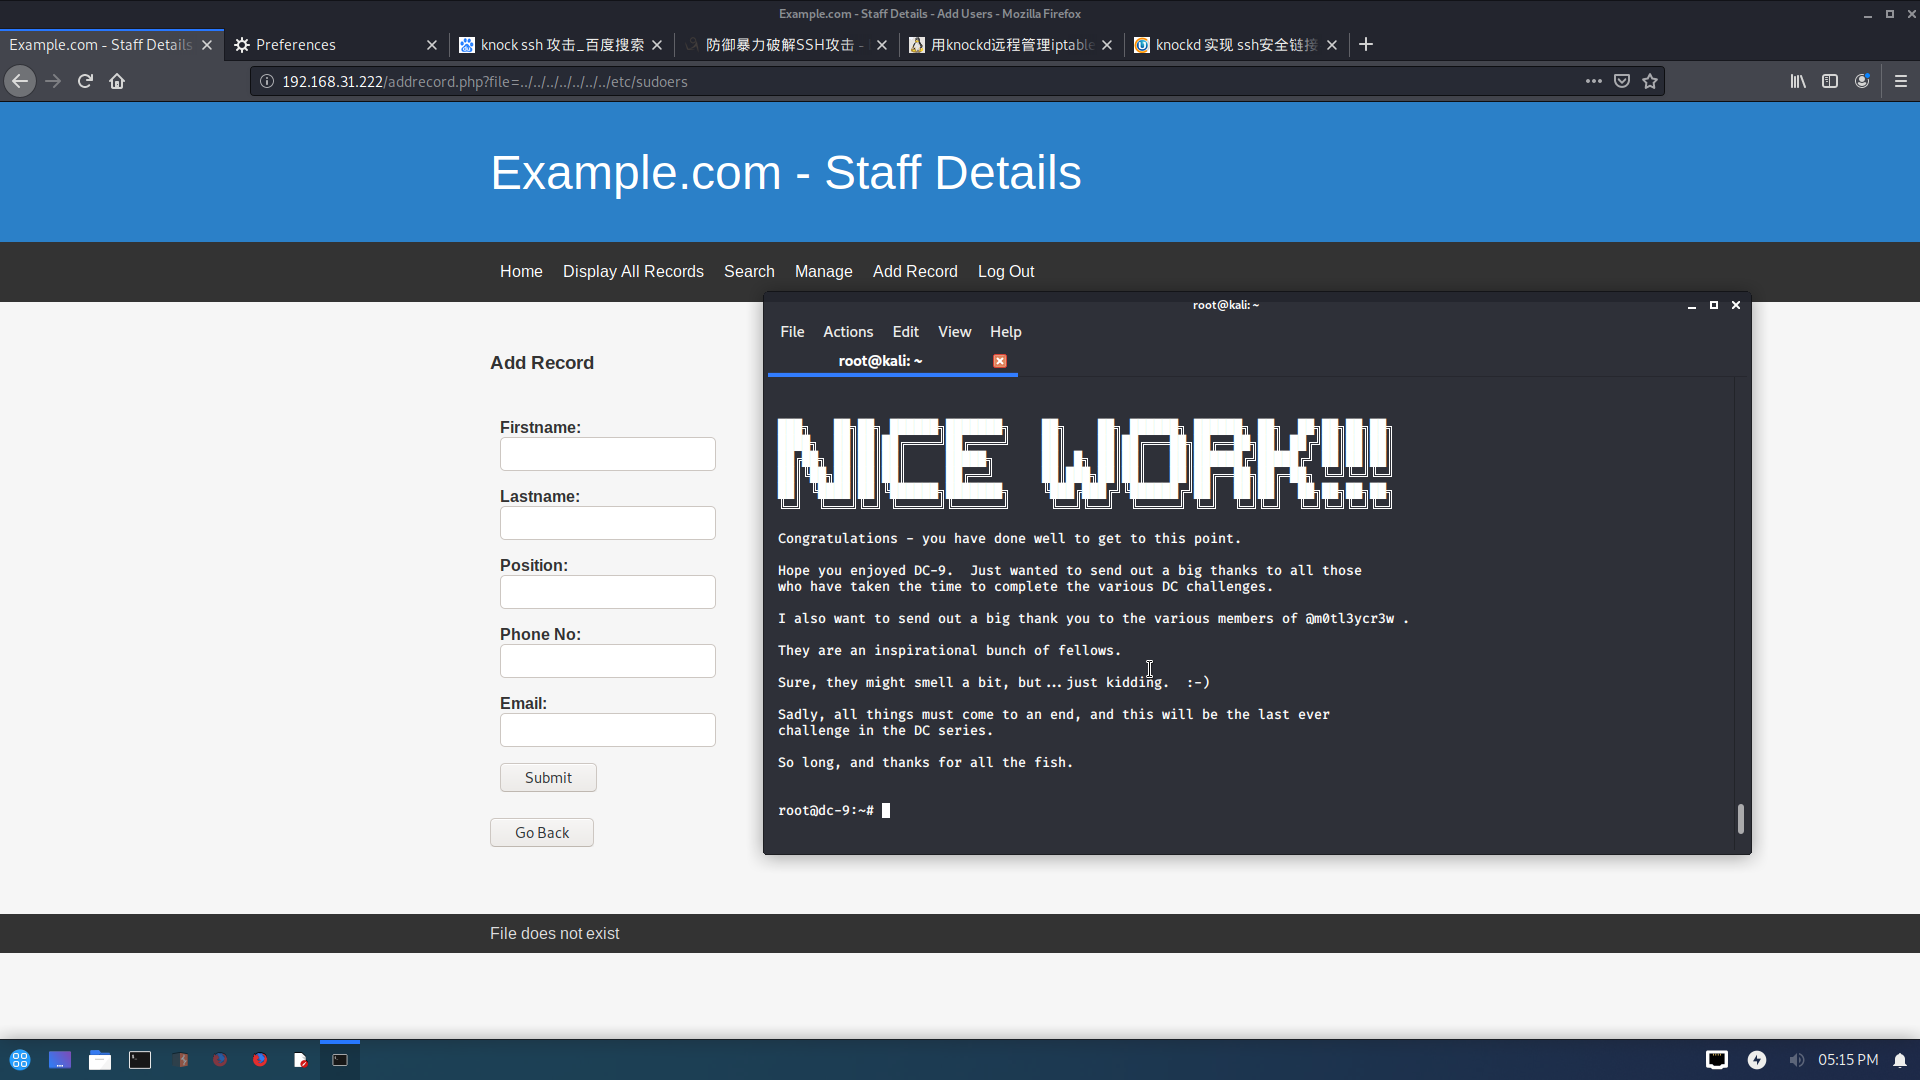Open the terminal View menu
Viewport: 1920px width, 1080px height.
(x=954, y=332)
